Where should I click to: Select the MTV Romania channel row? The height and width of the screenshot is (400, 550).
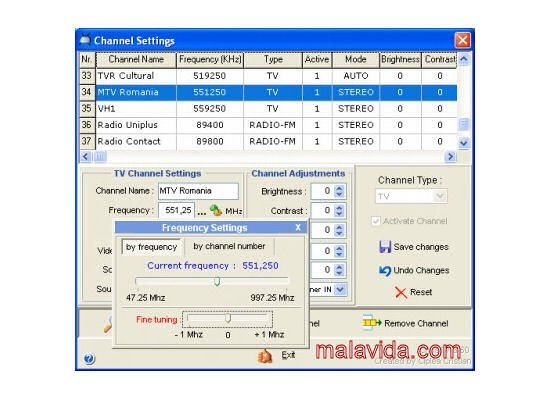pyautogui.click(x=268, y=92)
